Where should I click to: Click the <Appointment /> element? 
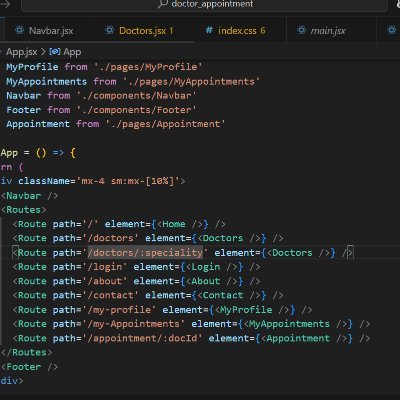[304, 339]
